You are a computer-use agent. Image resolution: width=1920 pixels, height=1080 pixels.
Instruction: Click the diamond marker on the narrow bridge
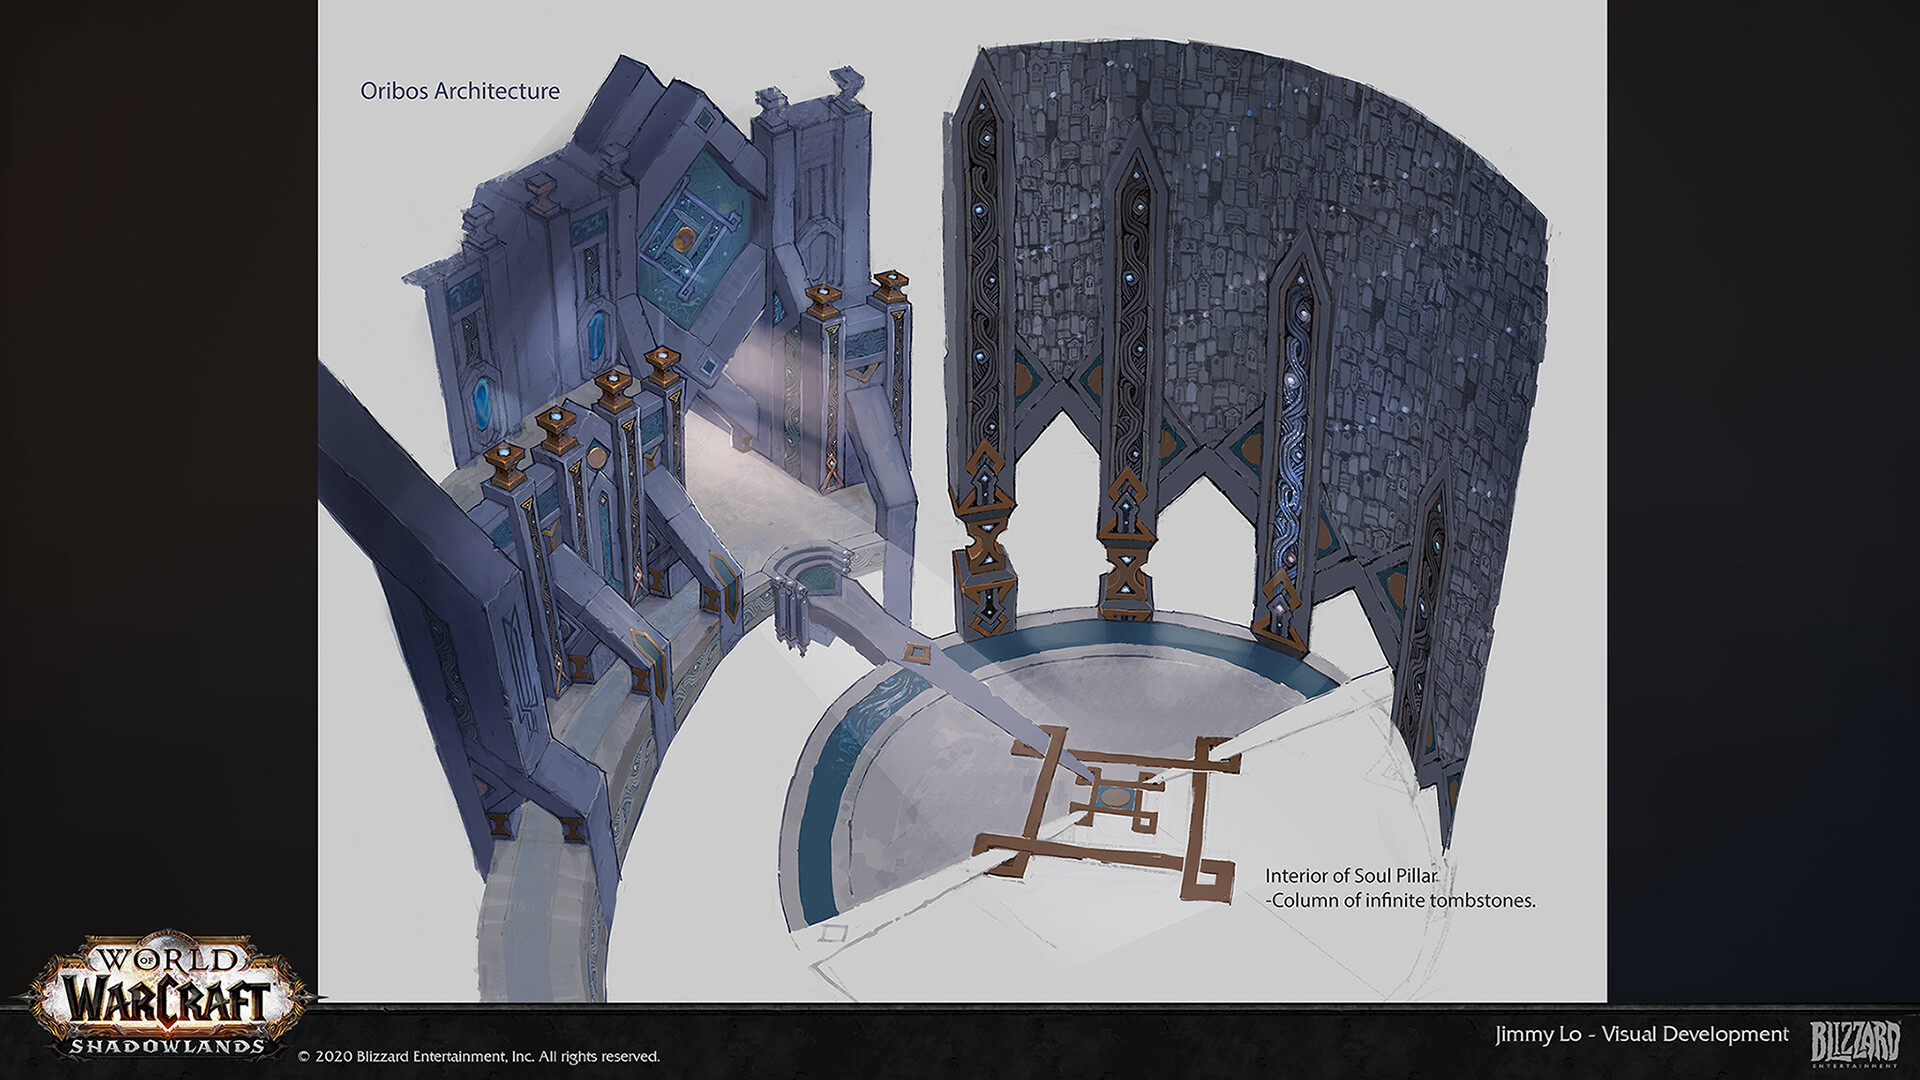(916, 654)
